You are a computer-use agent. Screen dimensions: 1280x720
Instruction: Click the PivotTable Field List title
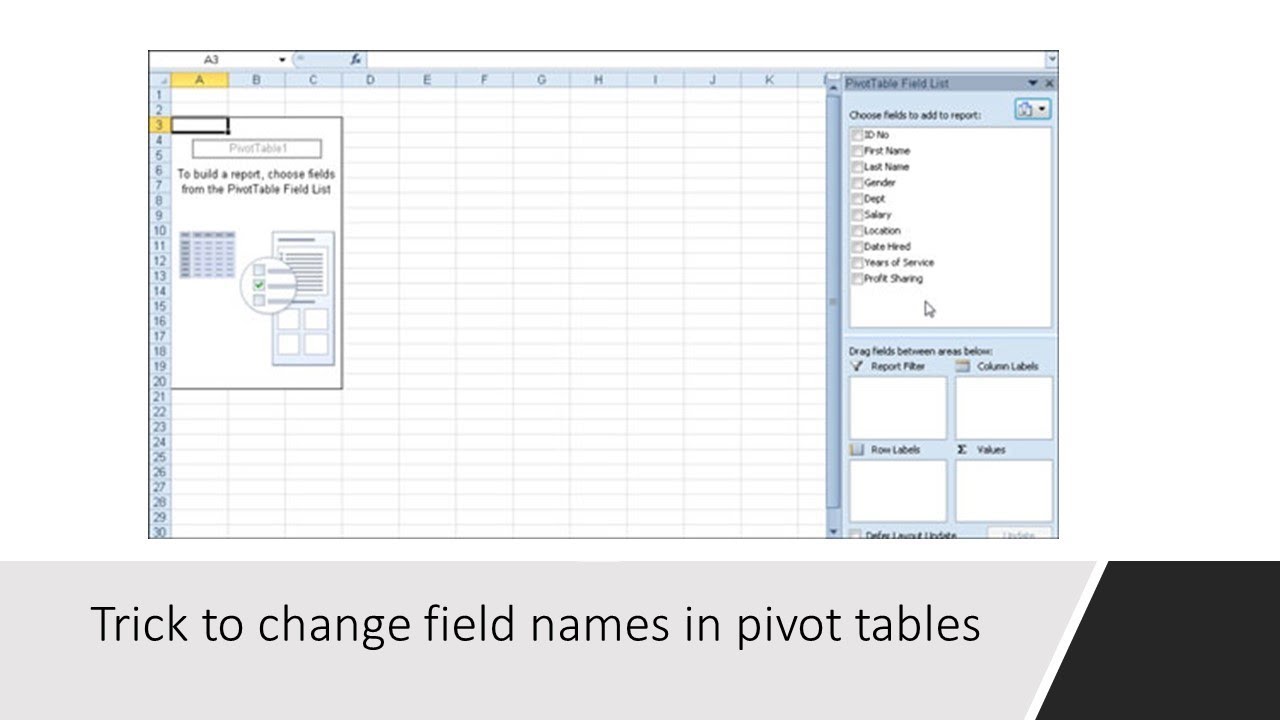pos(897,84)
